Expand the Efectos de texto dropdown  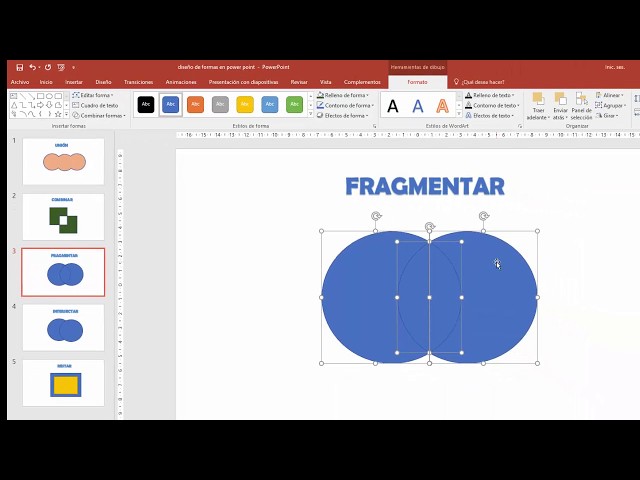coord(491,115)
